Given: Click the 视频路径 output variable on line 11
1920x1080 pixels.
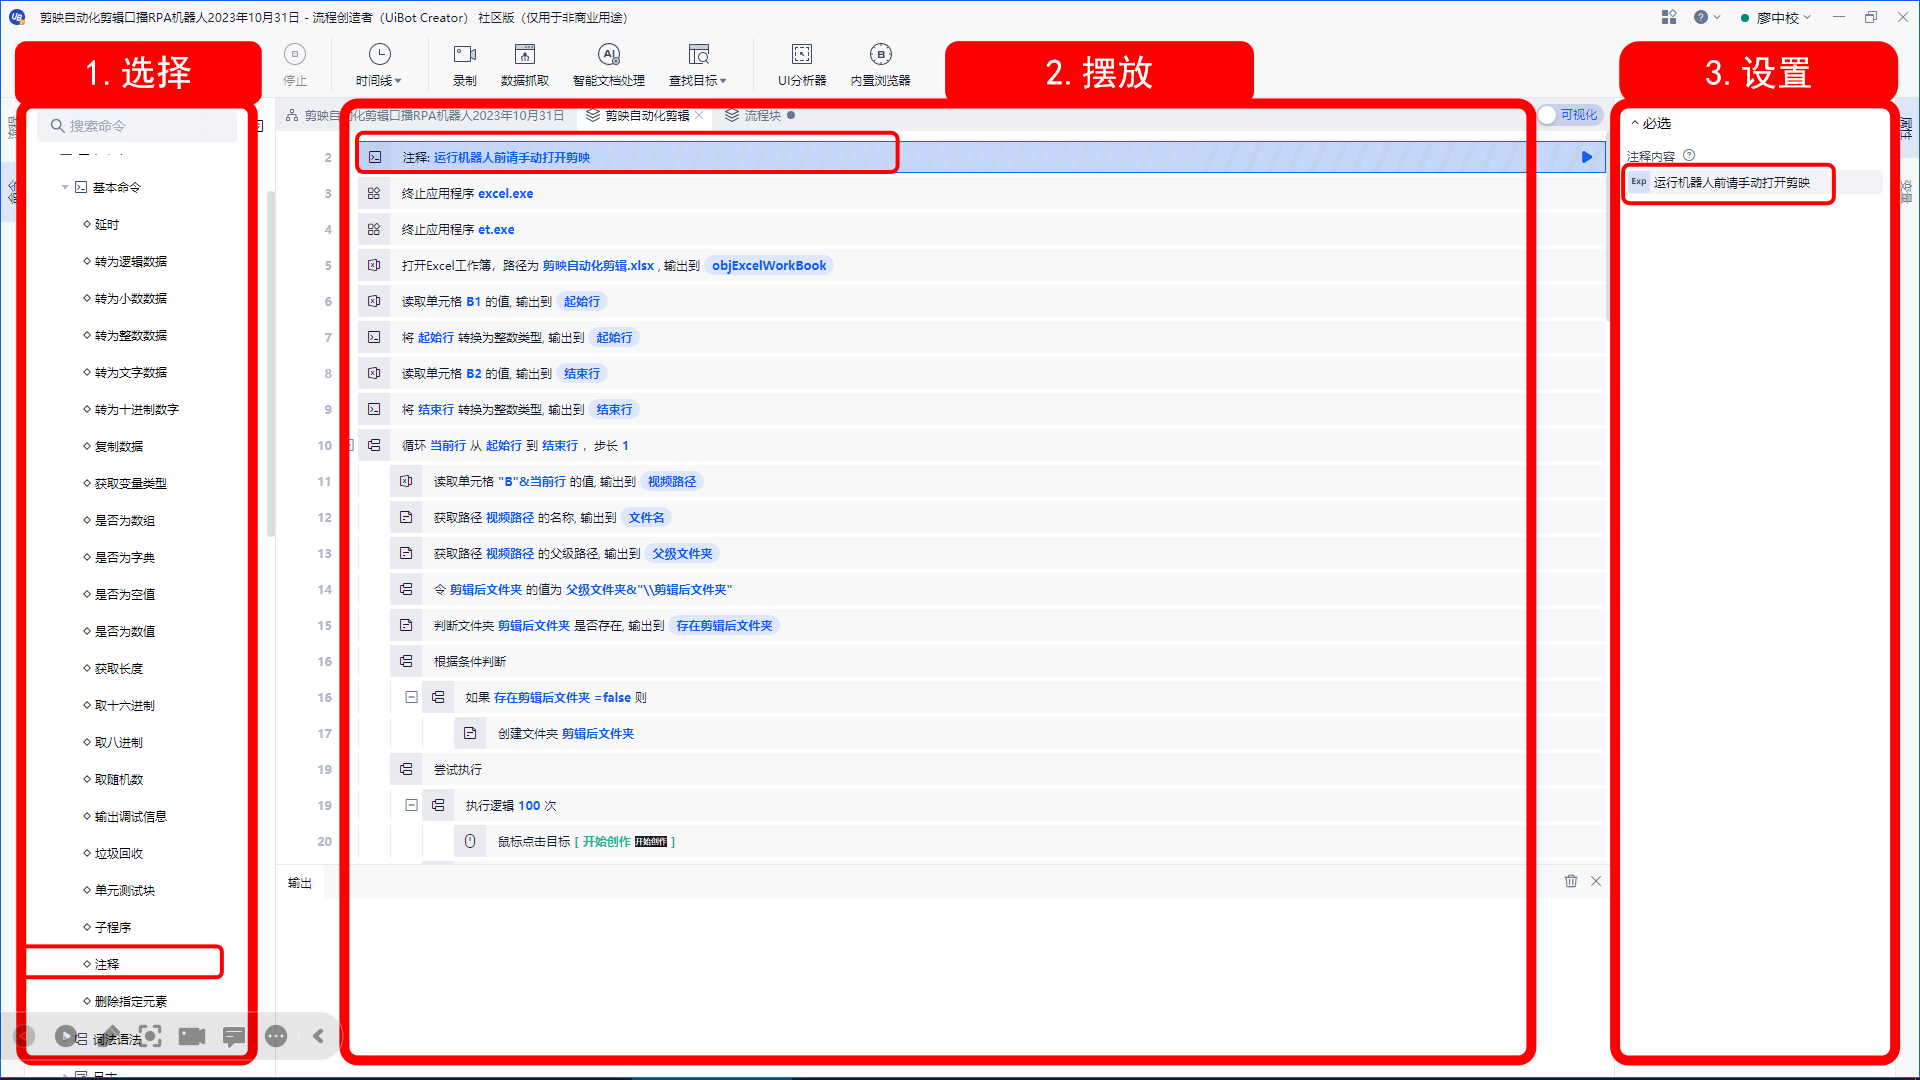Looking at the screenshot, I should 672,481.
